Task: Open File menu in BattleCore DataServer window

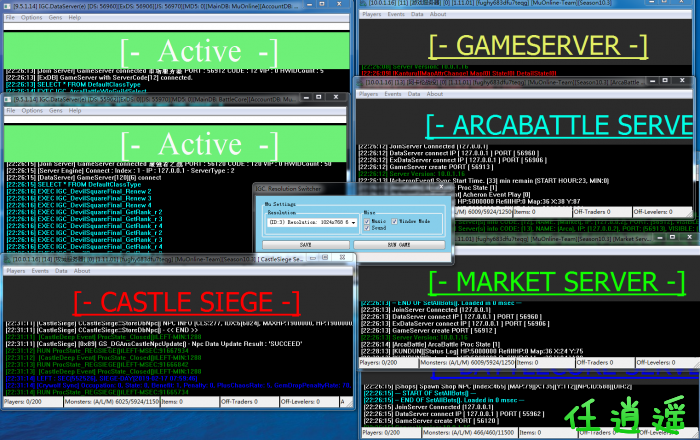Action: click(11, 110)
